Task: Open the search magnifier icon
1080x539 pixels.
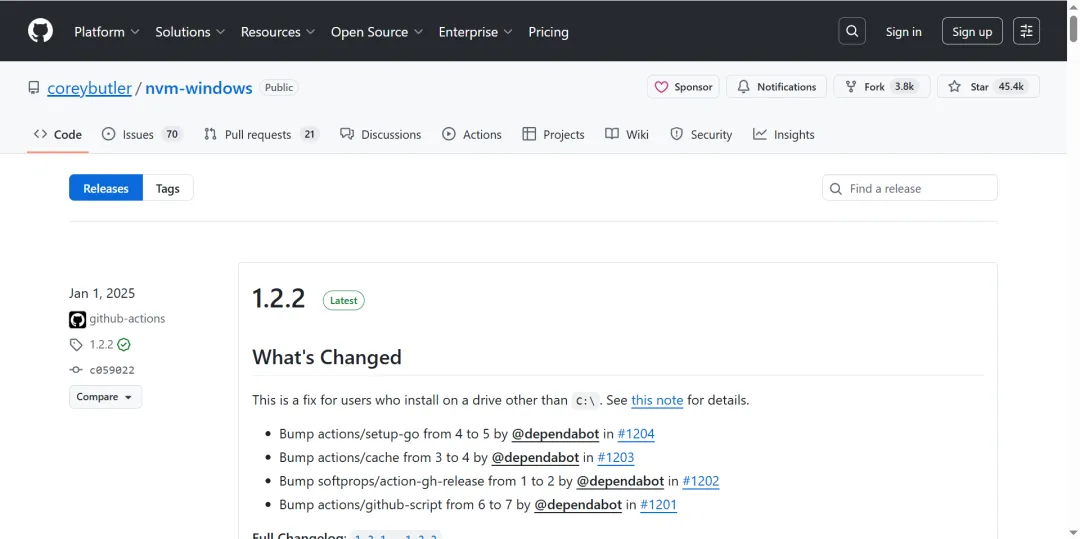Action: pos(852,31)
